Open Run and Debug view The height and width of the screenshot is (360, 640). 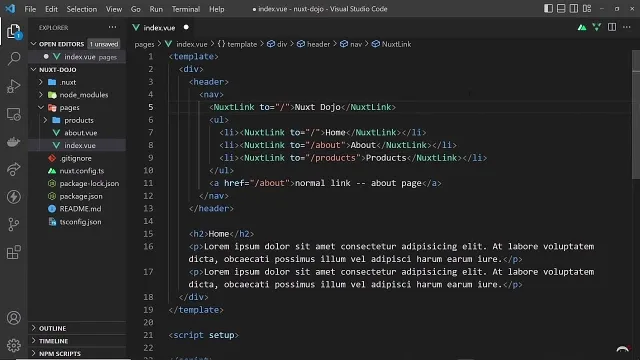pos(13,86)
